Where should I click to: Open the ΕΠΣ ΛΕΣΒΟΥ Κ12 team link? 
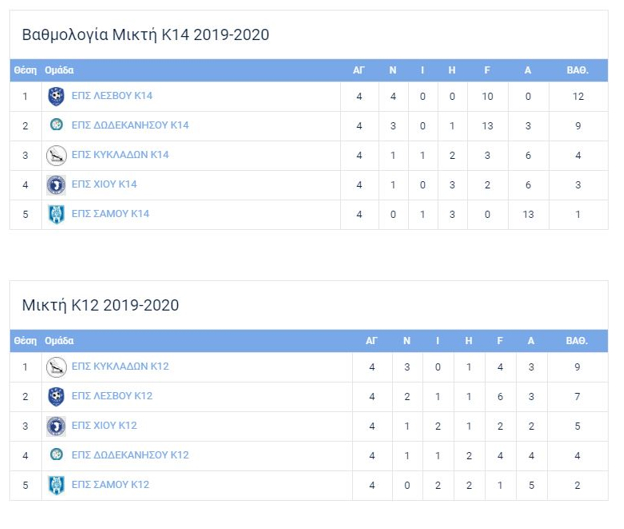(x=112, y=396)
